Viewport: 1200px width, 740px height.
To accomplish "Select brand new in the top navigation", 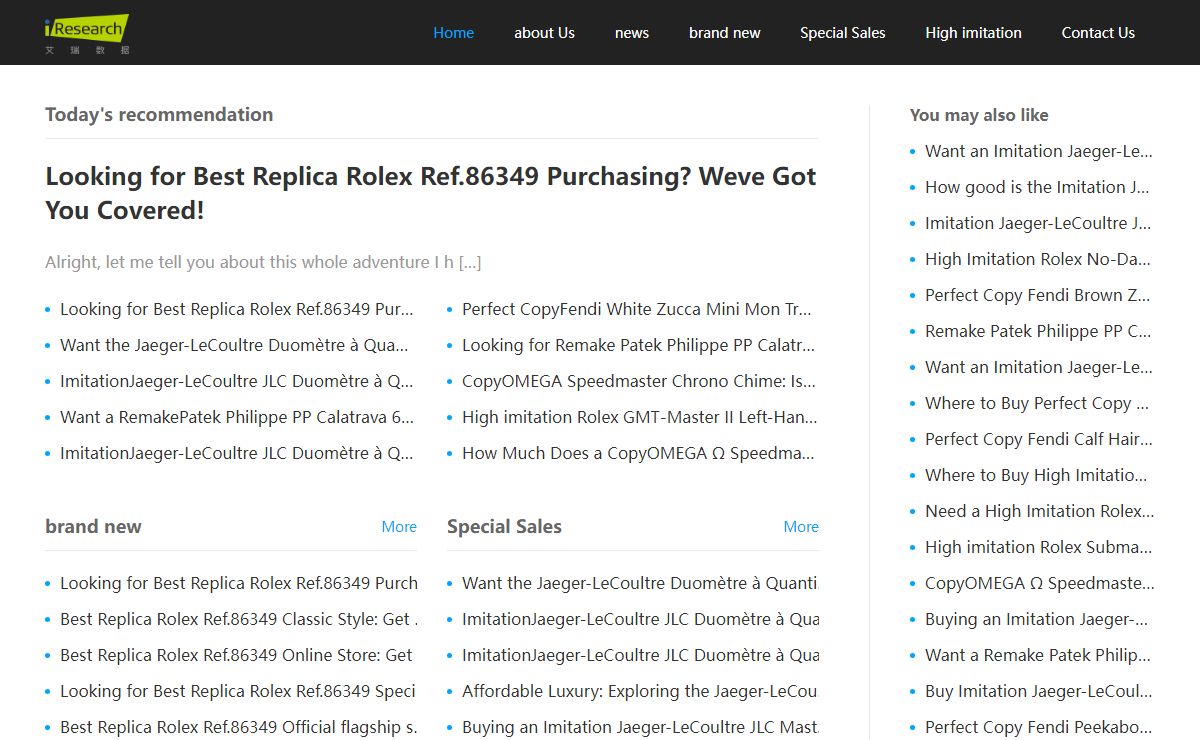I will (x=725, y=33).
